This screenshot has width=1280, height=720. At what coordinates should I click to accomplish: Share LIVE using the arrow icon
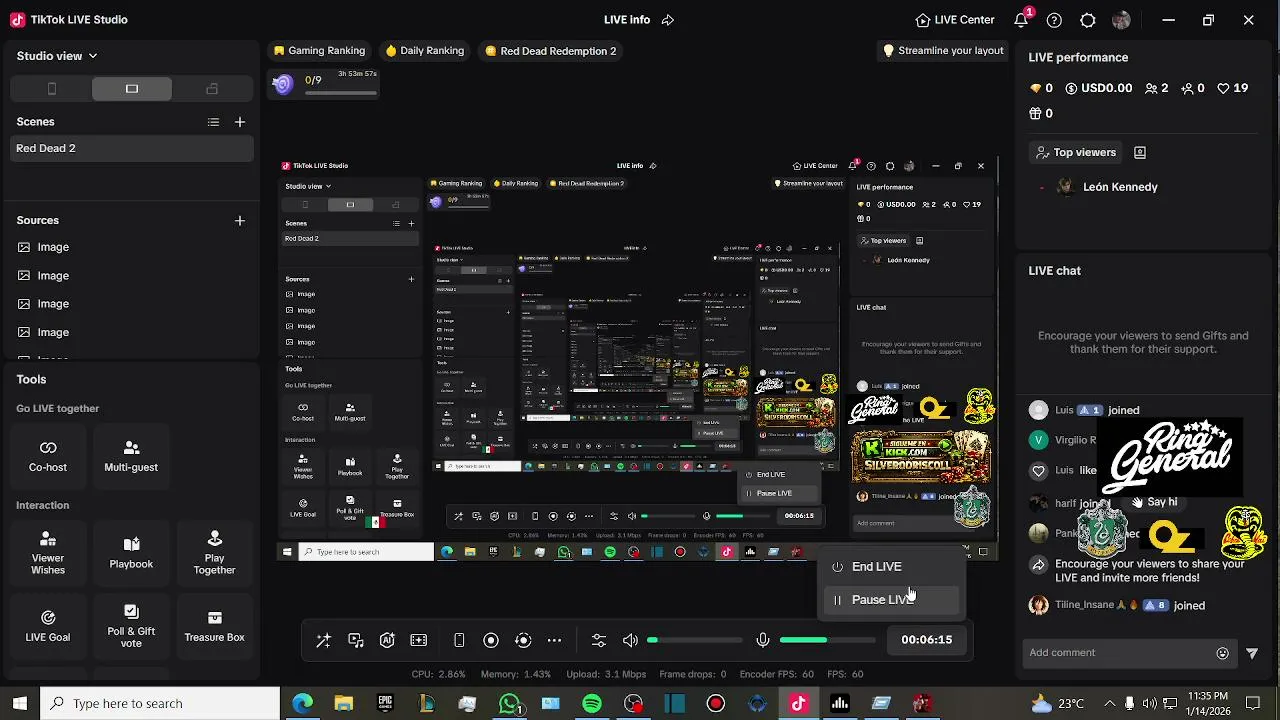[x=668, y=20]
